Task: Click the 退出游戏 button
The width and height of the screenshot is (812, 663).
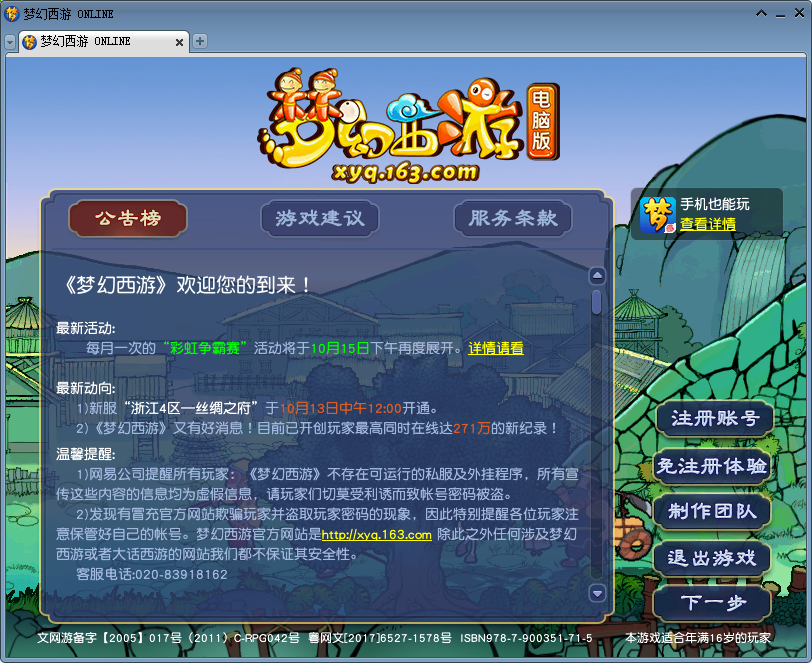Action: (x=712, y=558)
